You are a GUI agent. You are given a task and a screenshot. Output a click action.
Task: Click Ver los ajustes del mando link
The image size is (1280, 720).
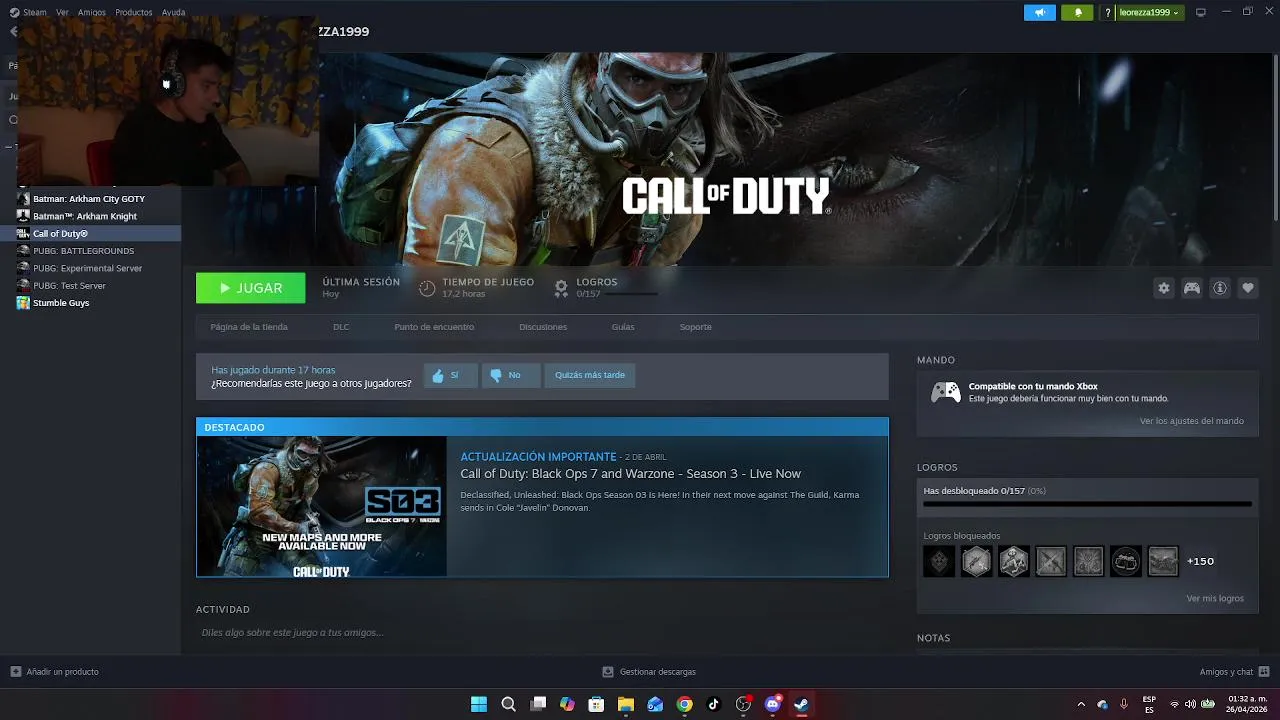pos(1192,421)
